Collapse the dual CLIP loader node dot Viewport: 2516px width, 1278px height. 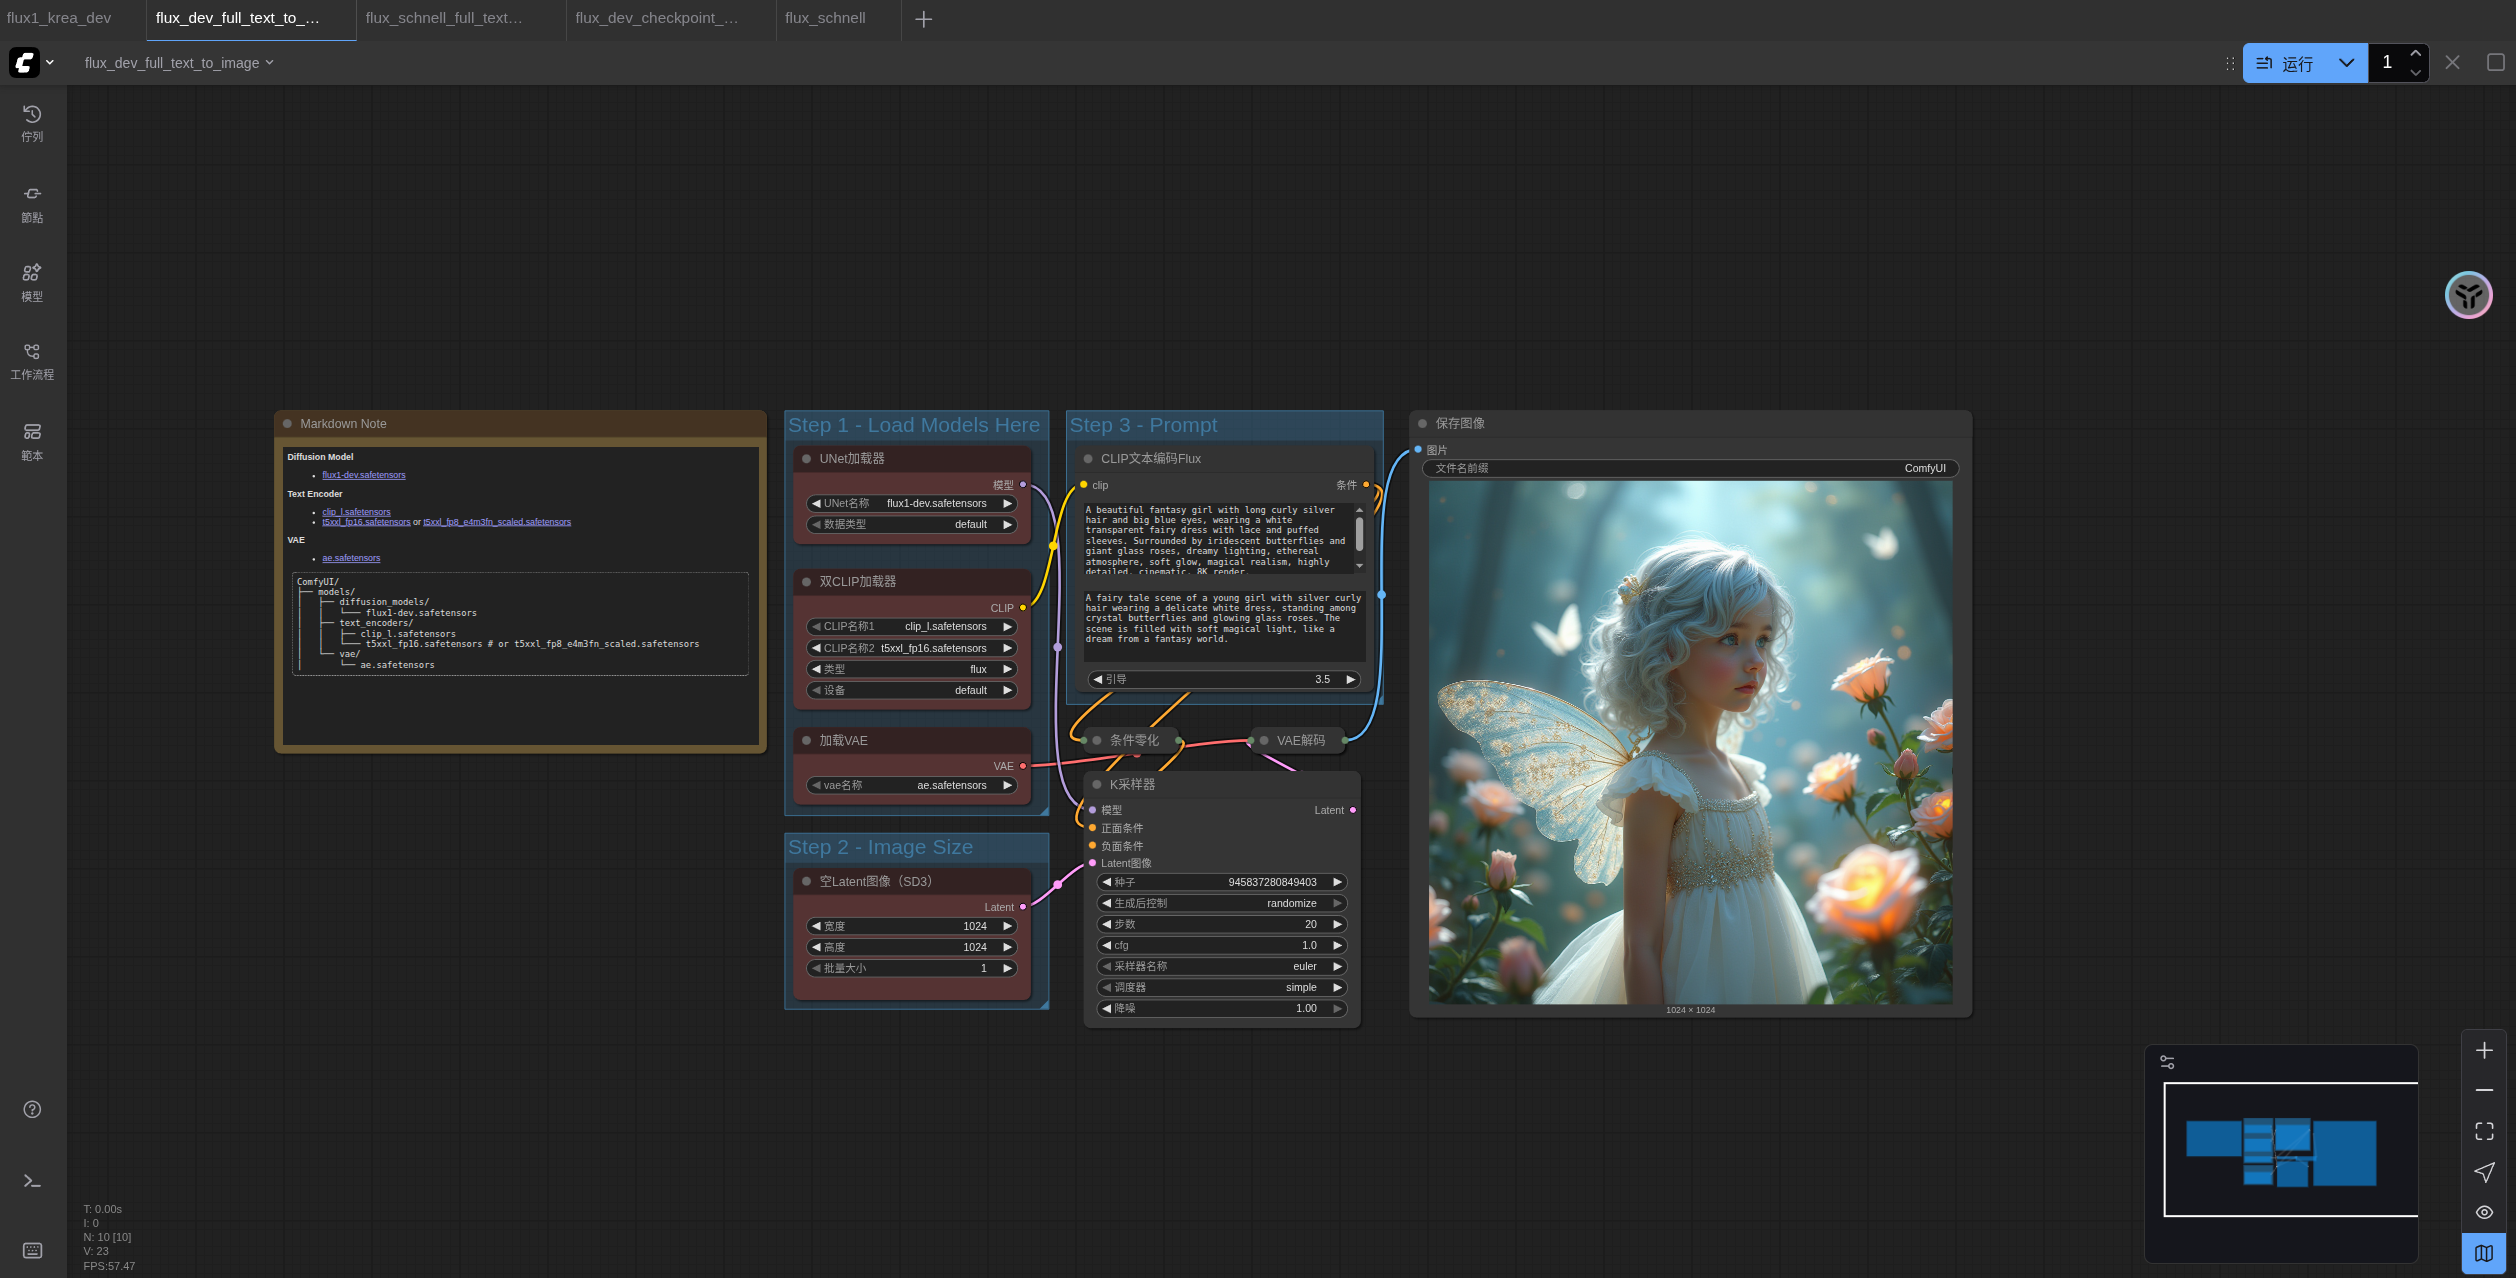point(806,582)
